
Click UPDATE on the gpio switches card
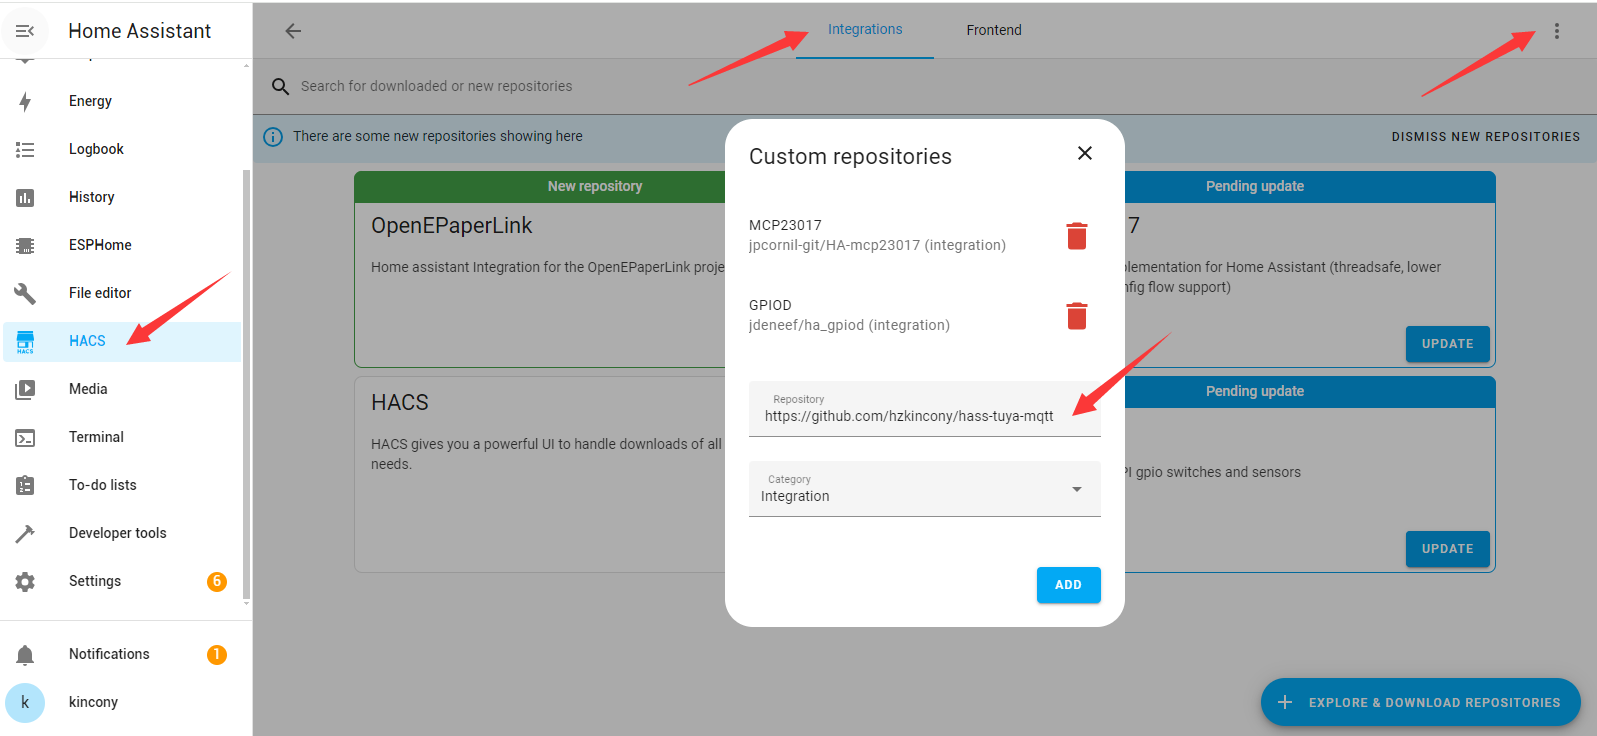(1447, 549)
